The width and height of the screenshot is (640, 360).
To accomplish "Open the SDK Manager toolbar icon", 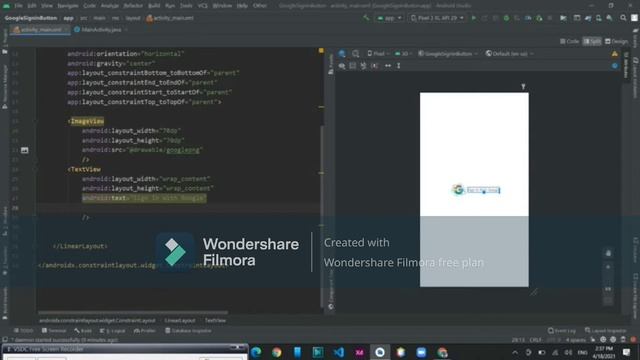I will 609,18.
